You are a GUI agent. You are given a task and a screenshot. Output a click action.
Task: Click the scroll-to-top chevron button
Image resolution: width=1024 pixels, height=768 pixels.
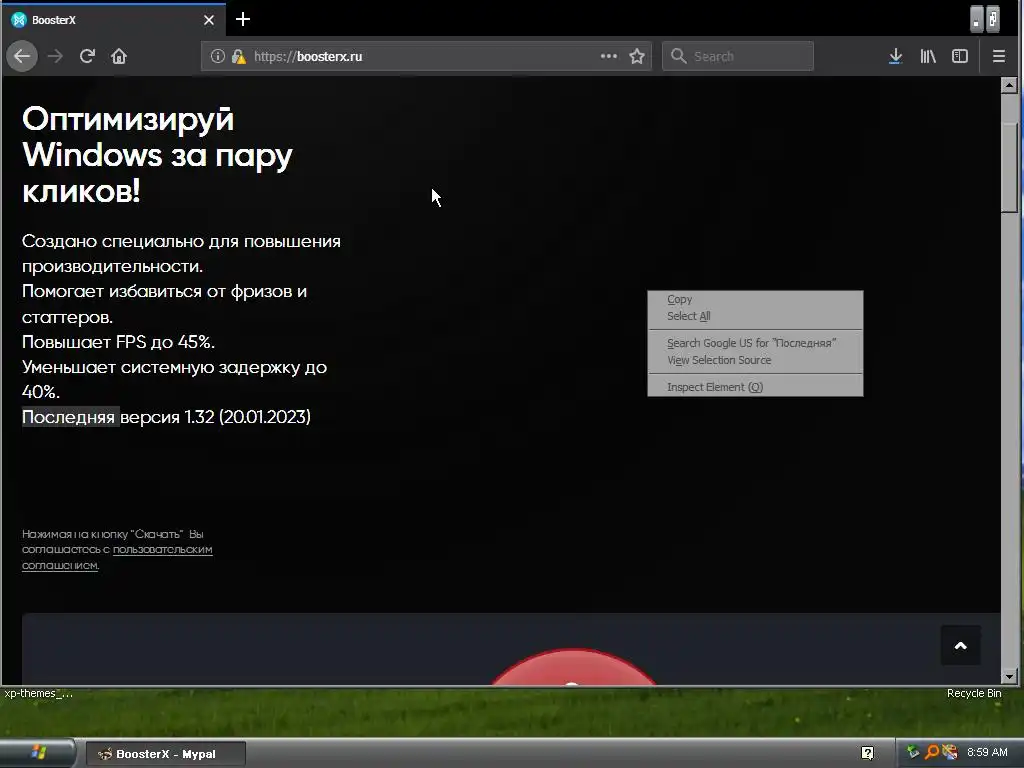961,646
